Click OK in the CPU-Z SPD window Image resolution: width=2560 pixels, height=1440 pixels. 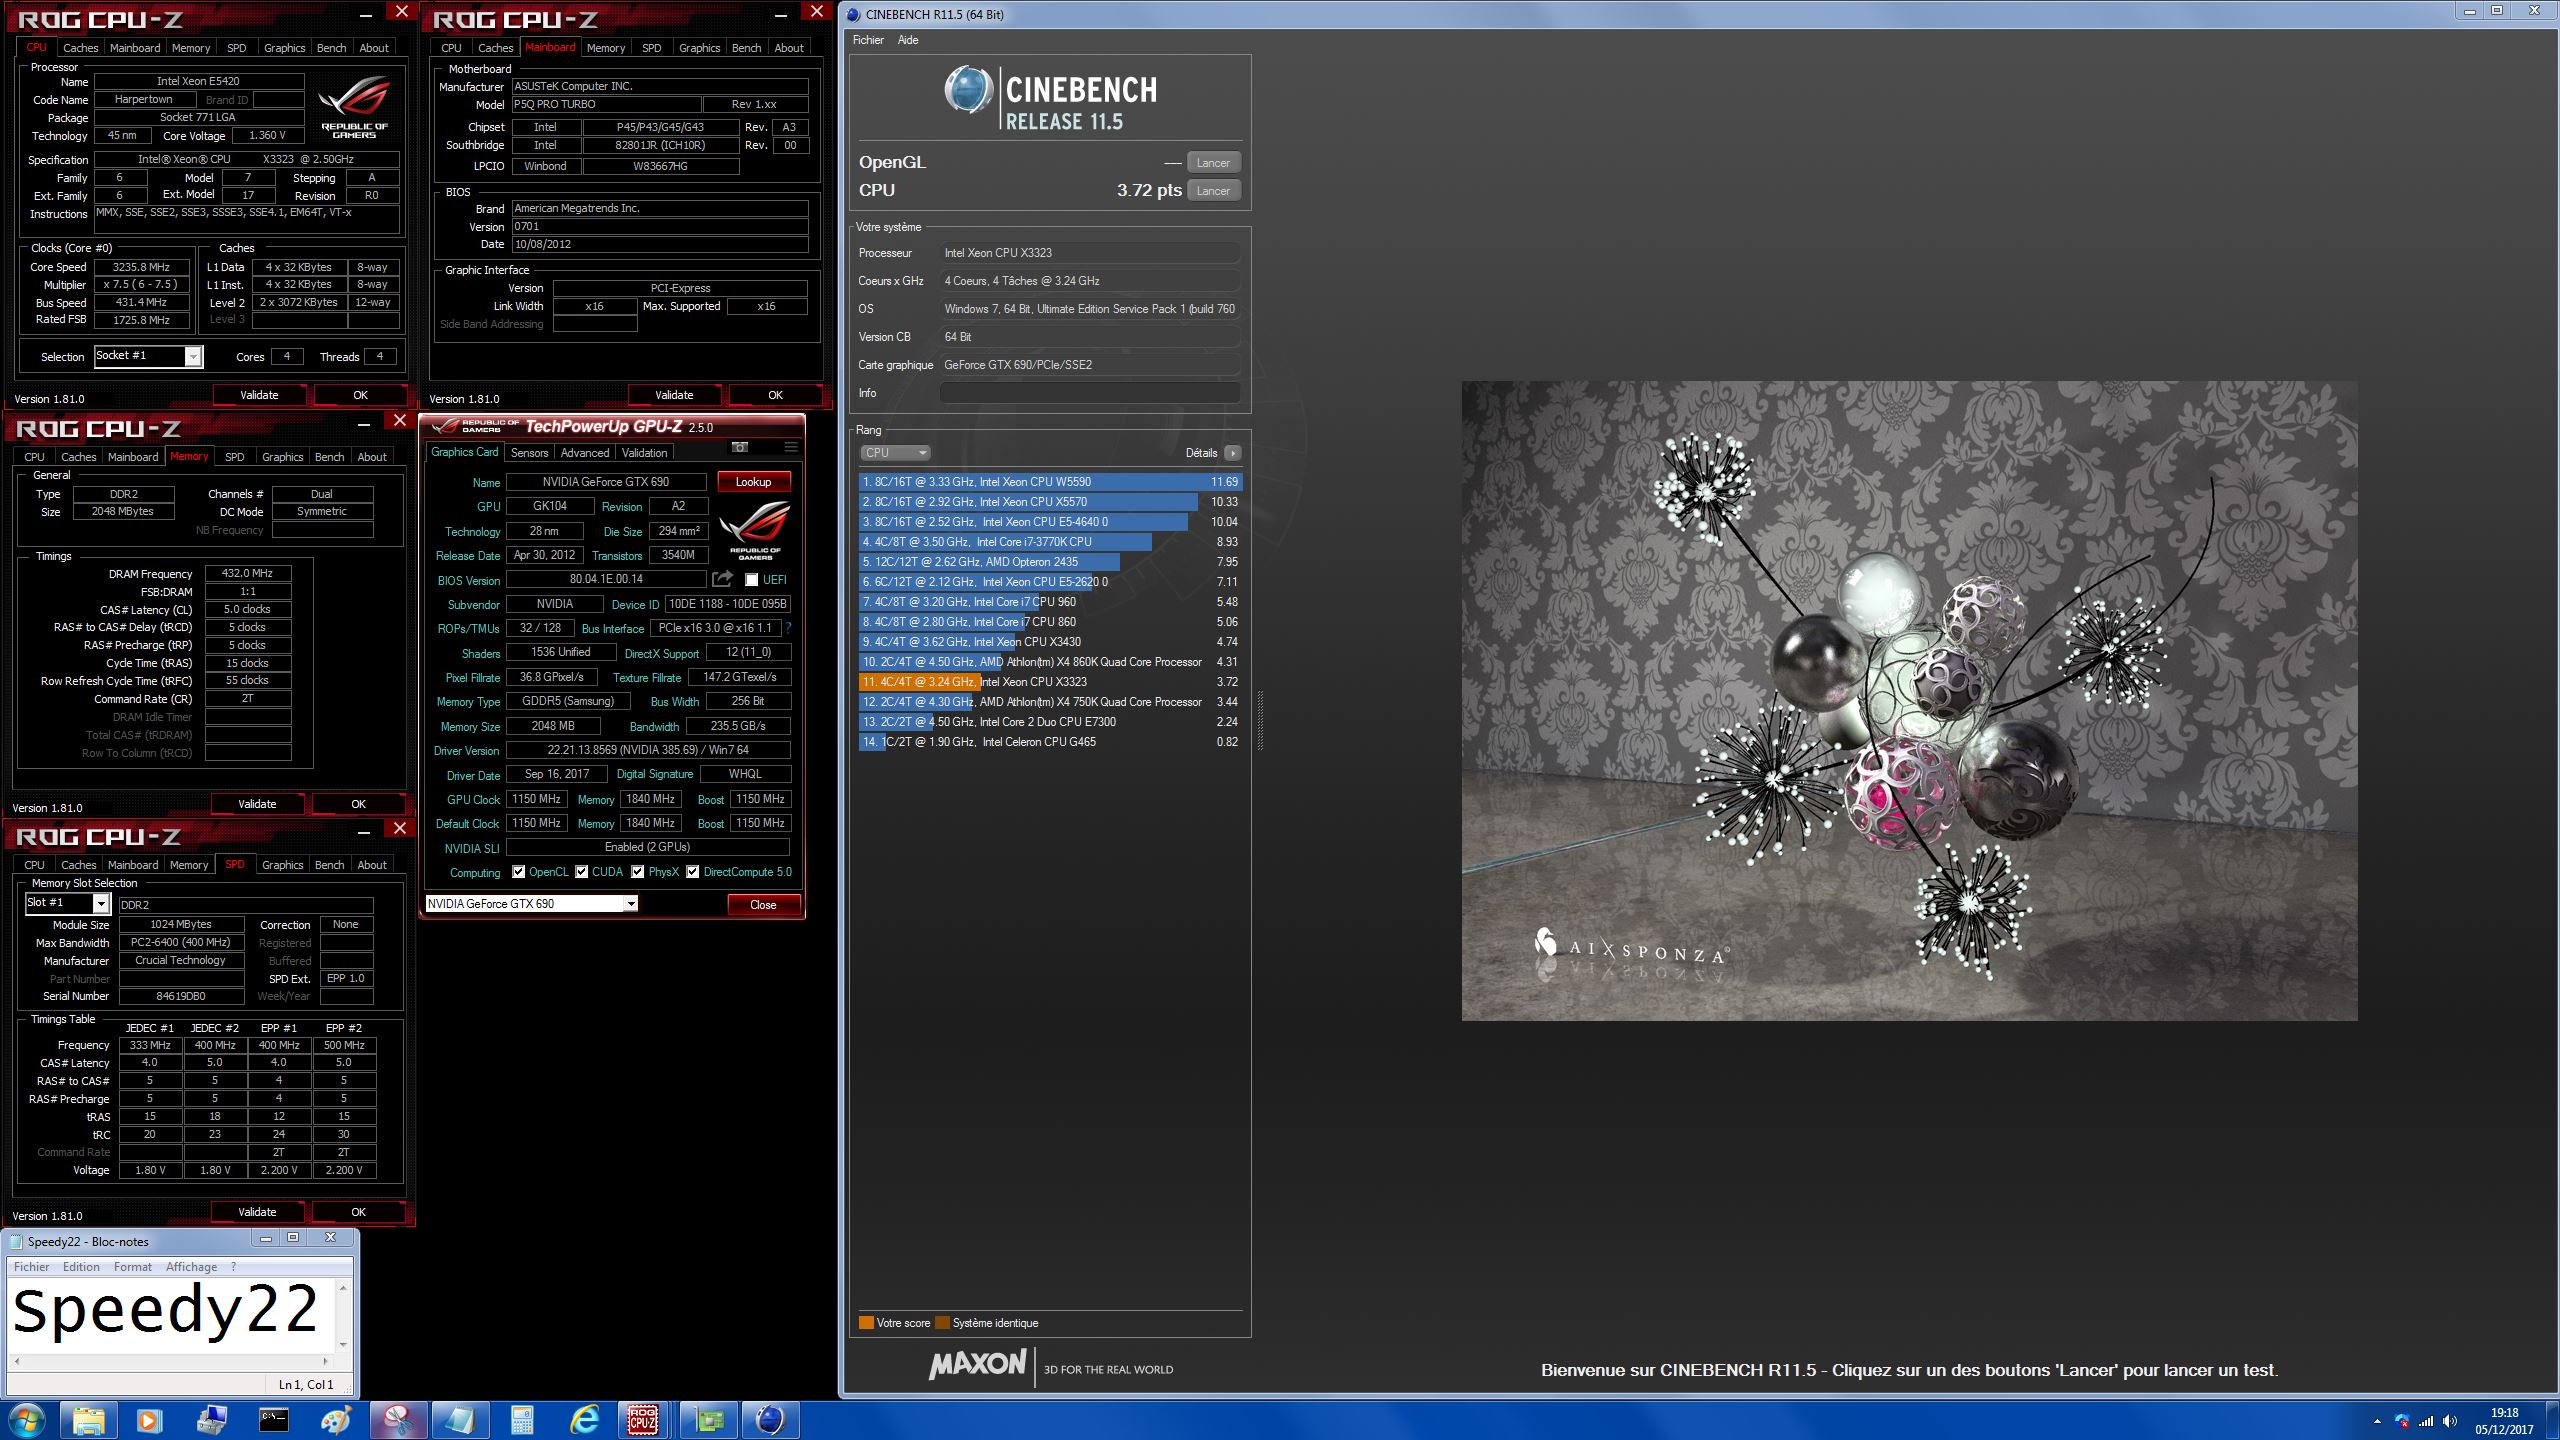click(x=358, y=1212)
